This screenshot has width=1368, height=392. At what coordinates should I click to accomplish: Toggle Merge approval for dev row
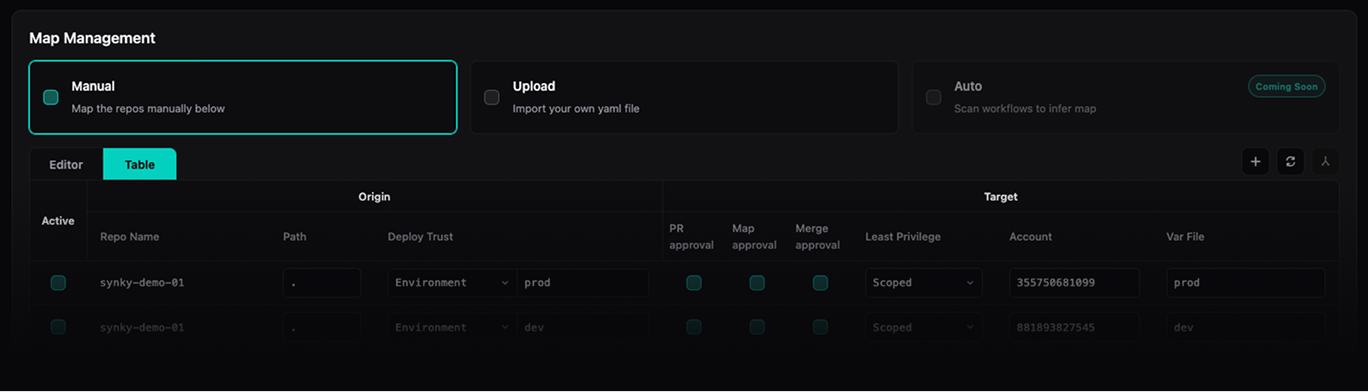(820, 327)
